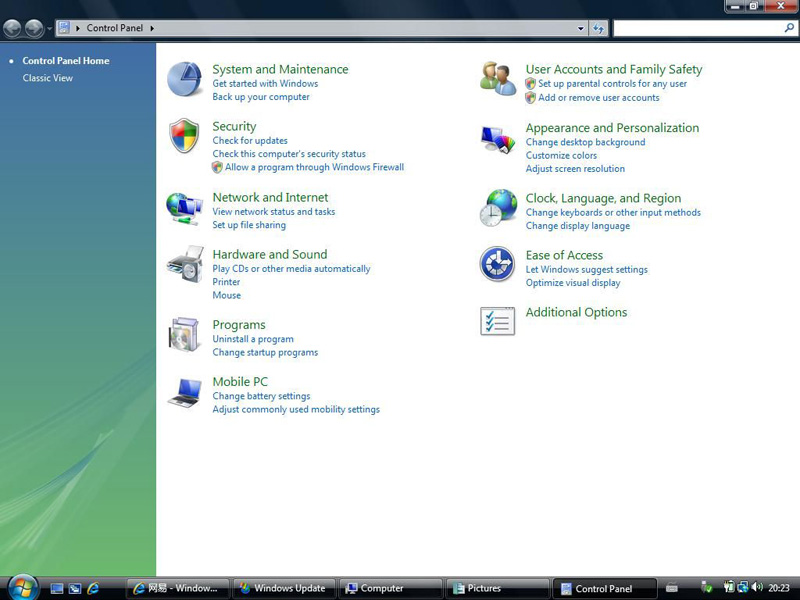Expand the arrow before Control Panel breadcrumb
The image size is (800, 600).
point(78,28)
